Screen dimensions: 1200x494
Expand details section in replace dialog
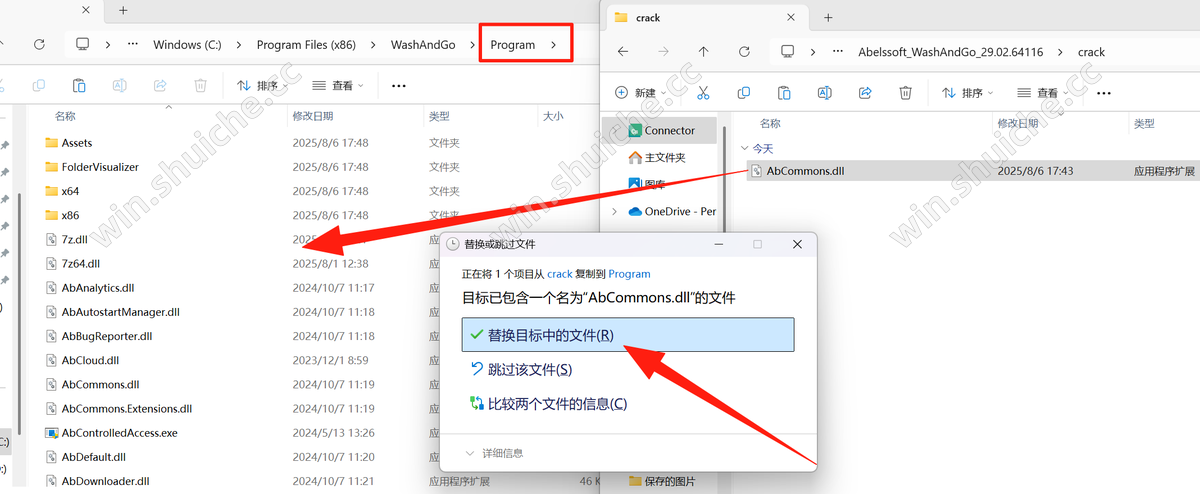pyautogui.click(x=494, y=453)
